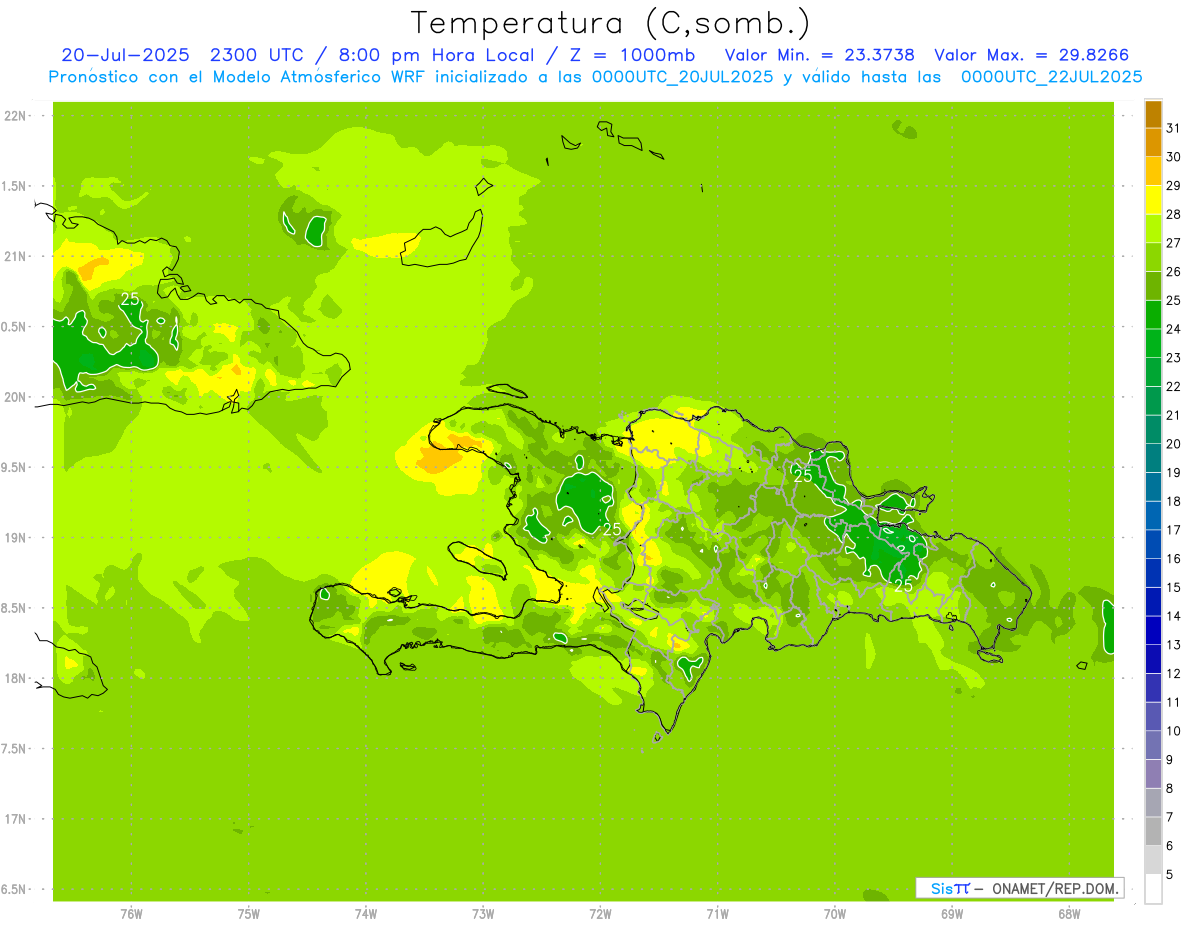This screenshot has height=927, width=1200.
Task: Click the colorbar label "25" in legend
Action: 1173,300
